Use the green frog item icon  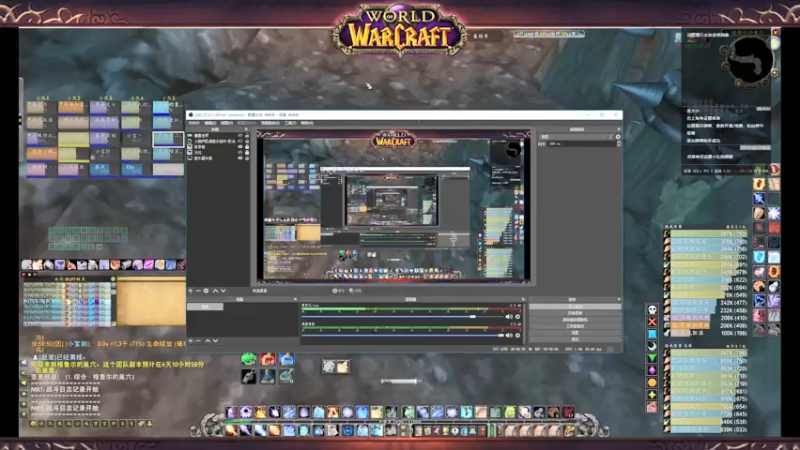point(248,359)
